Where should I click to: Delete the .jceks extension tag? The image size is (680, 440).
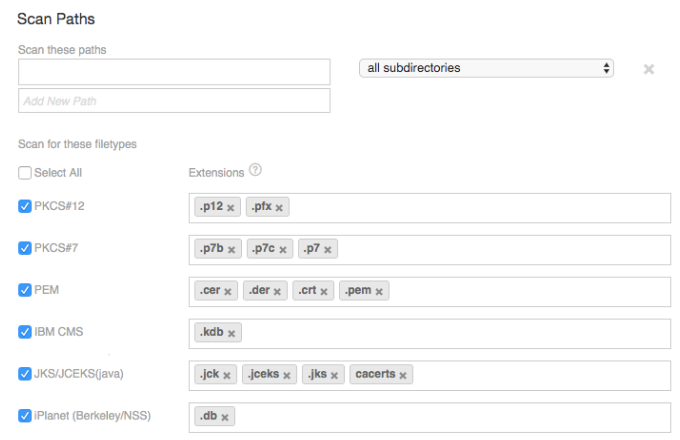tap(287, 376)
